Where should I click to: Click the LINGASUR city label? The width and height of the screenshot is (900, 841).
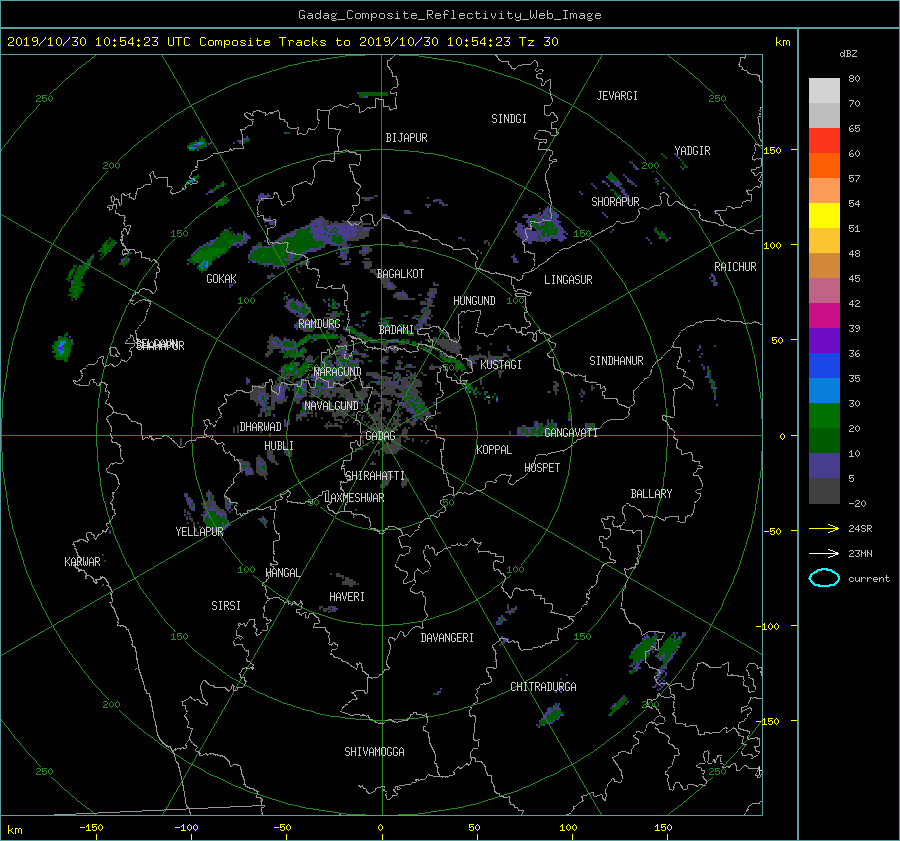pyautogui.click(x=568, y=280)
